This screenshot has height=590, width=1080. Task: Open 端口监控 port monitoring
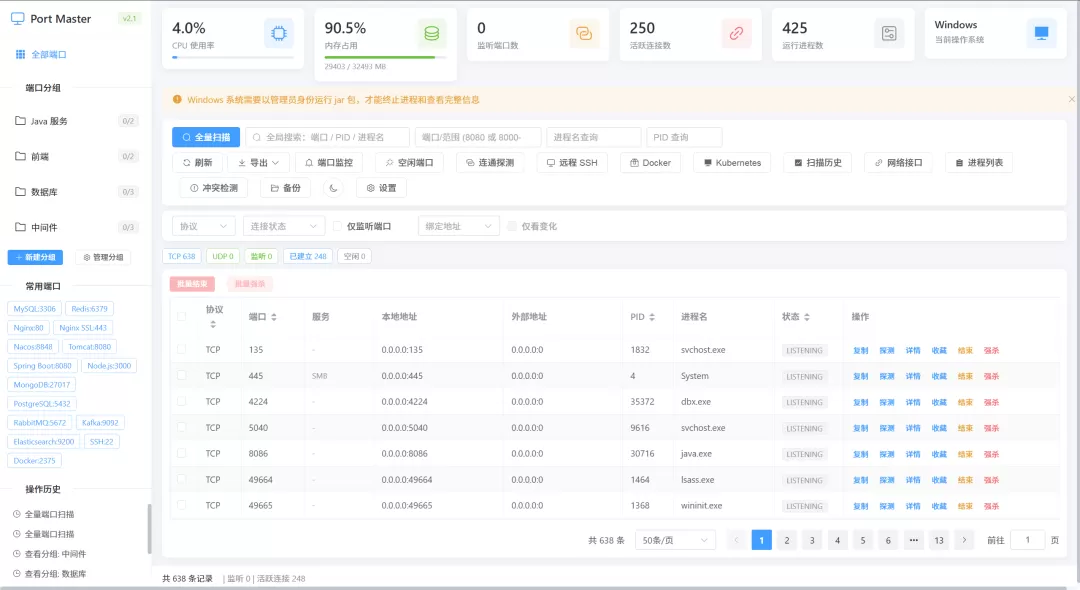(x=329, y=163)
